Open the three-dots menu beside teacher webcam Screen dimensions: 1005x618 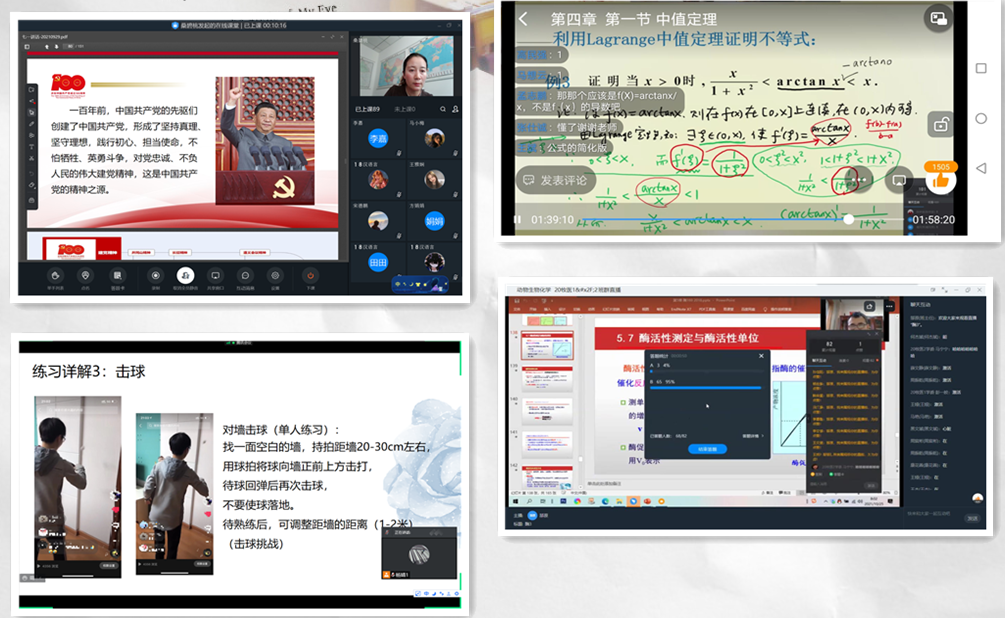coord(889,306)
